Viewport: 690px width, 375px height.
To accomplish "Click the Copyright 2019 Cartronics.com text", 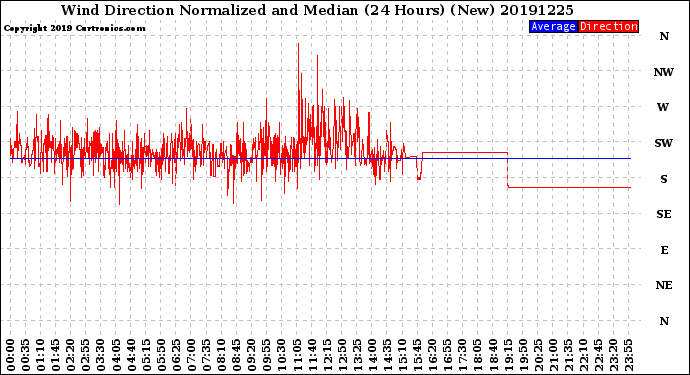I will pyautogui.click(x=74, y=28).
